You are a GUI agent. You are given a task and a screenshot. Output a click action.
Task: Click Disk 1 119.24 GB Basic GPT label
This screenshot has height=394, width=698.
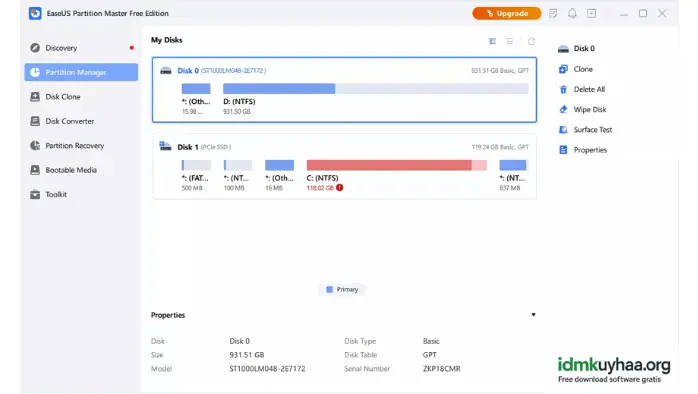coord(500,147)
